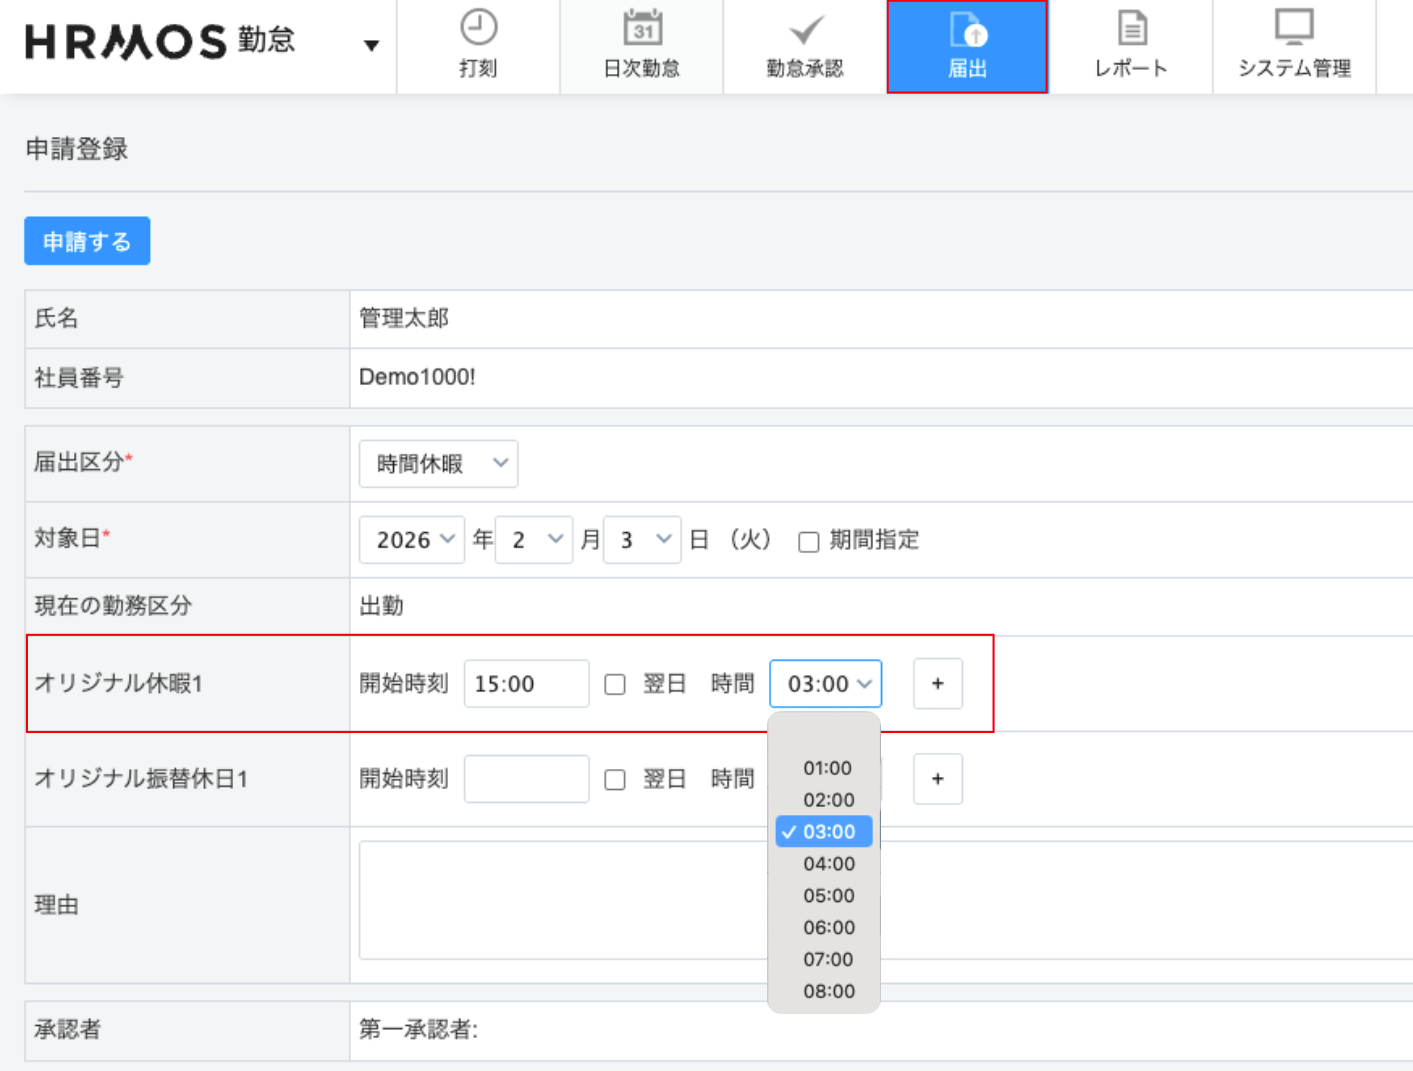Open the year 2026 dropdown
The height and width of the screenshot is (1071, 1413).
(412, 540)
